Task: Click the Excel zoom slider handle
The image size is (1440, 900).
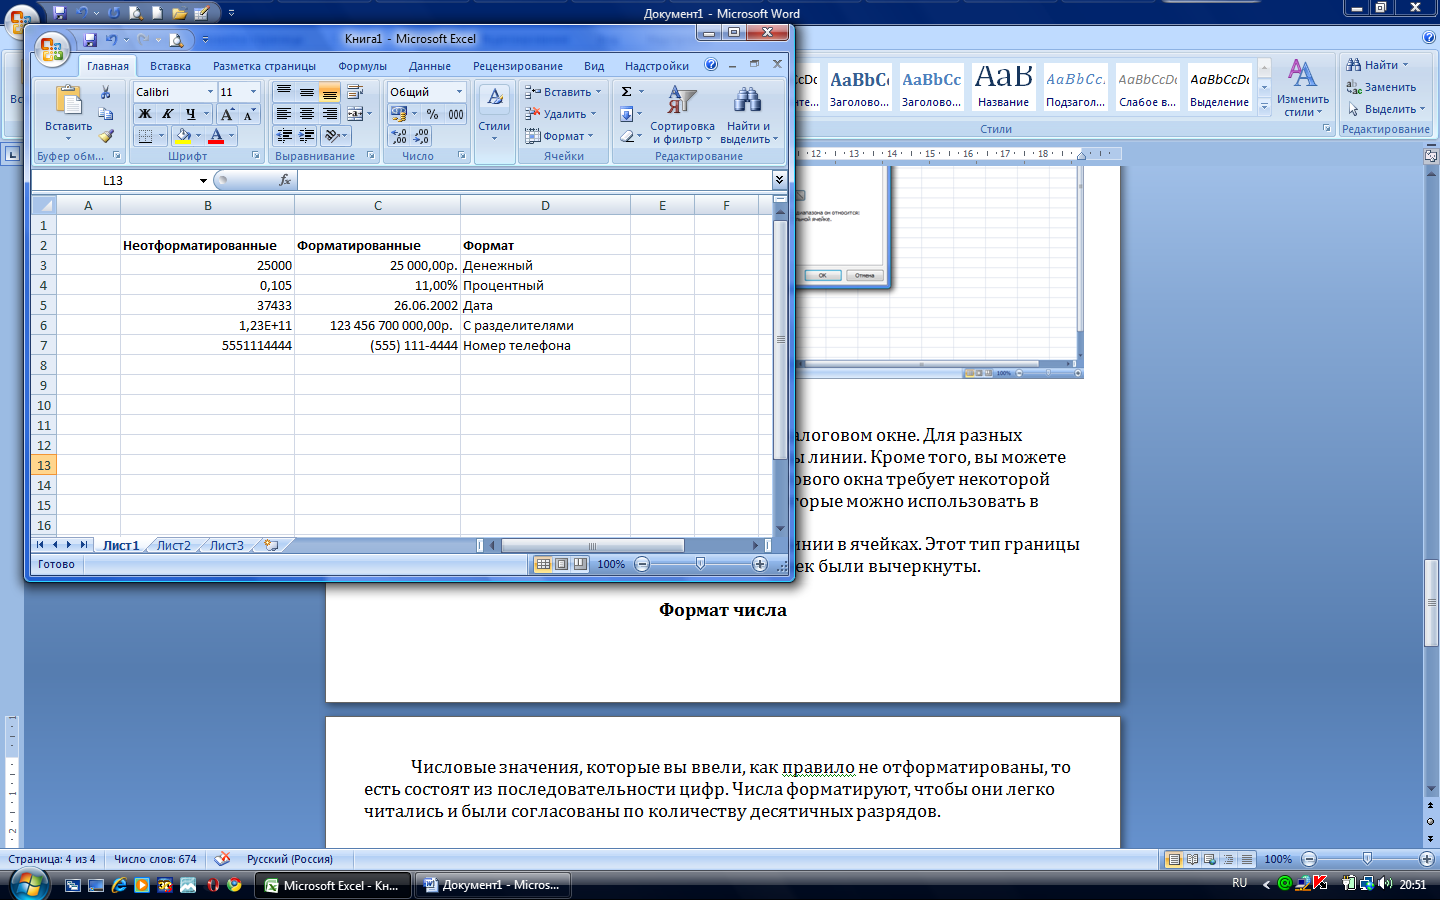Action: point(700,564)
